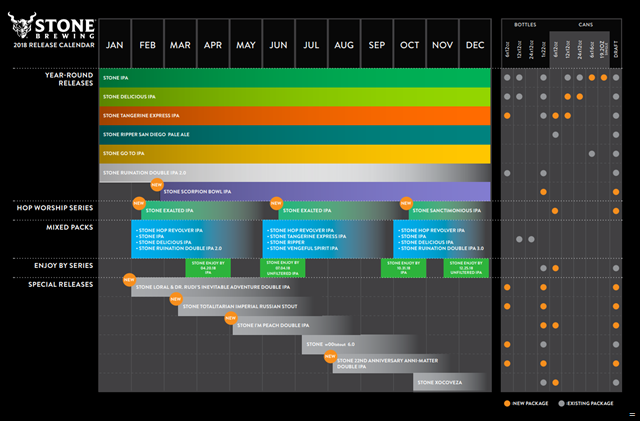Image resolution: width=640 pixels, height=421 pixels.
Task: Click the 'DRAFT' column label
Action: 616,49
